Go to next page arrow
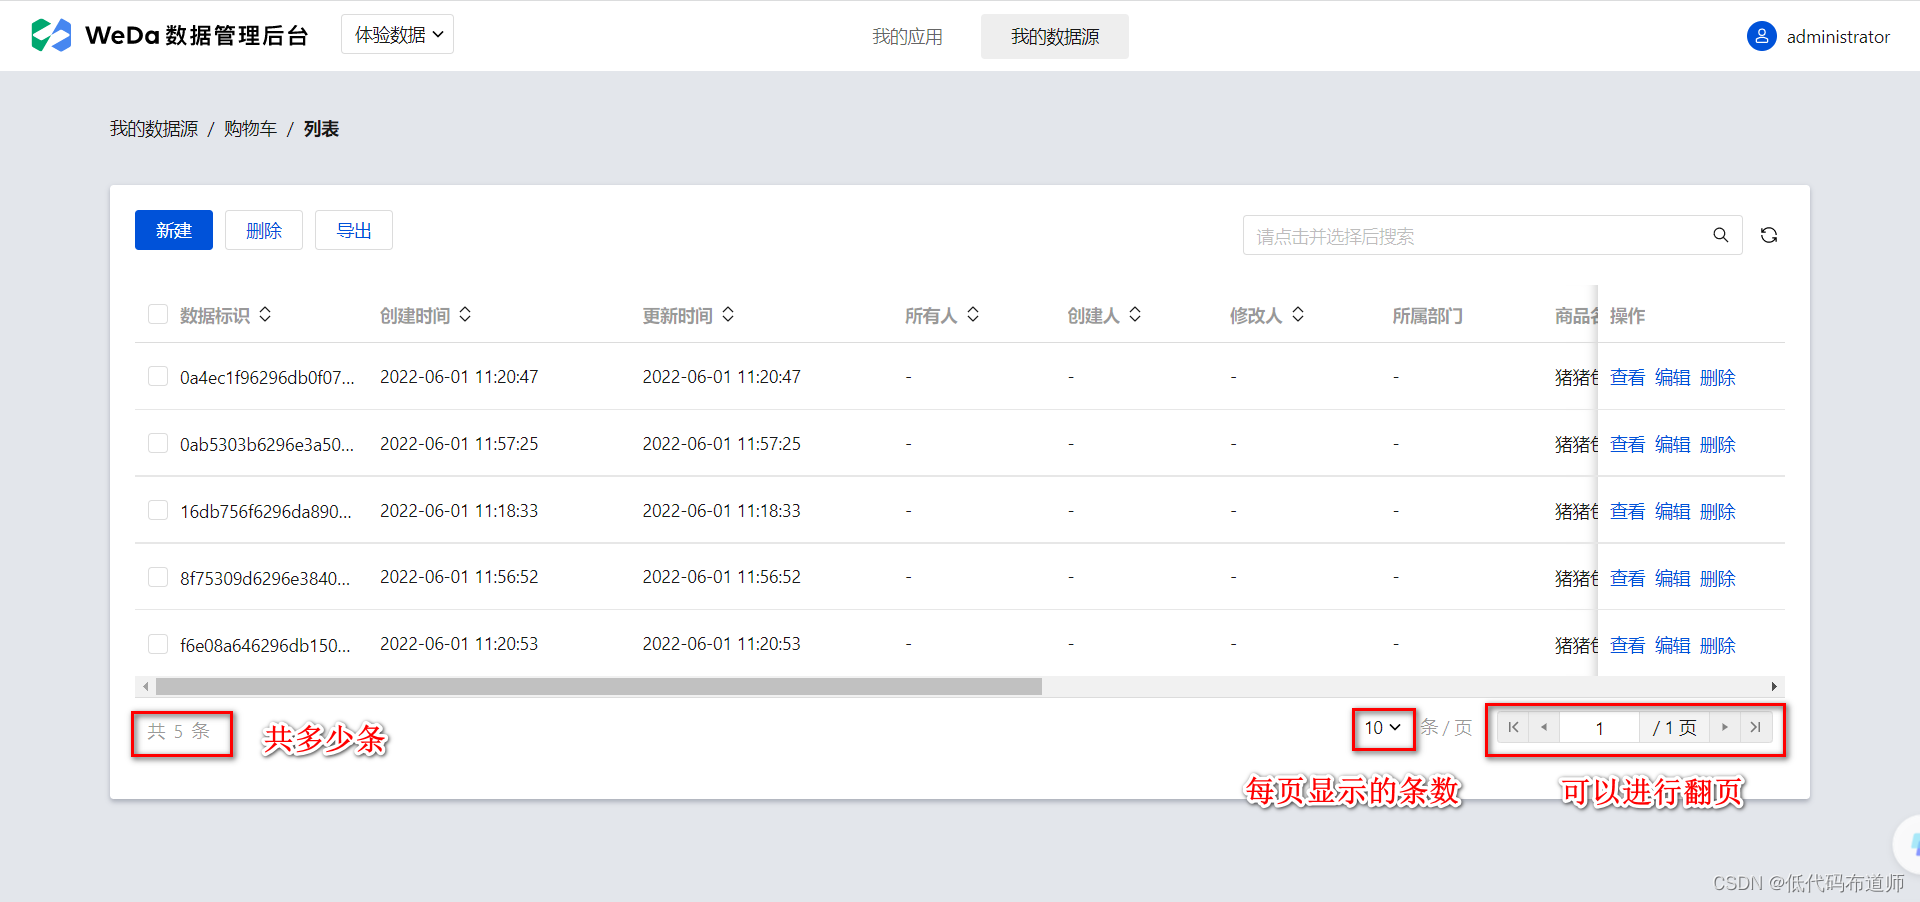The width and height of the screenshot is (1920, 902). click(1725, 727)
